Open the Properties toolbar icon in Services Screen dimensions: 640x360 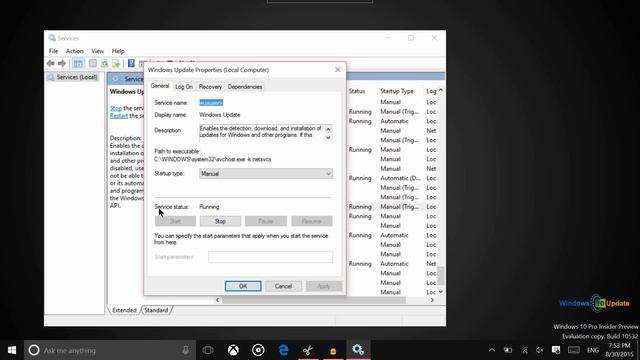point(93,63)
